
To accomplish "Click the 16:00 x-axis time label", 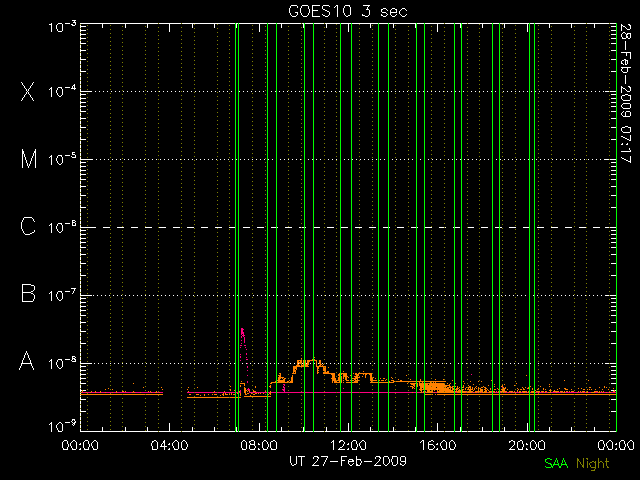I will click(x=438, y=445).
